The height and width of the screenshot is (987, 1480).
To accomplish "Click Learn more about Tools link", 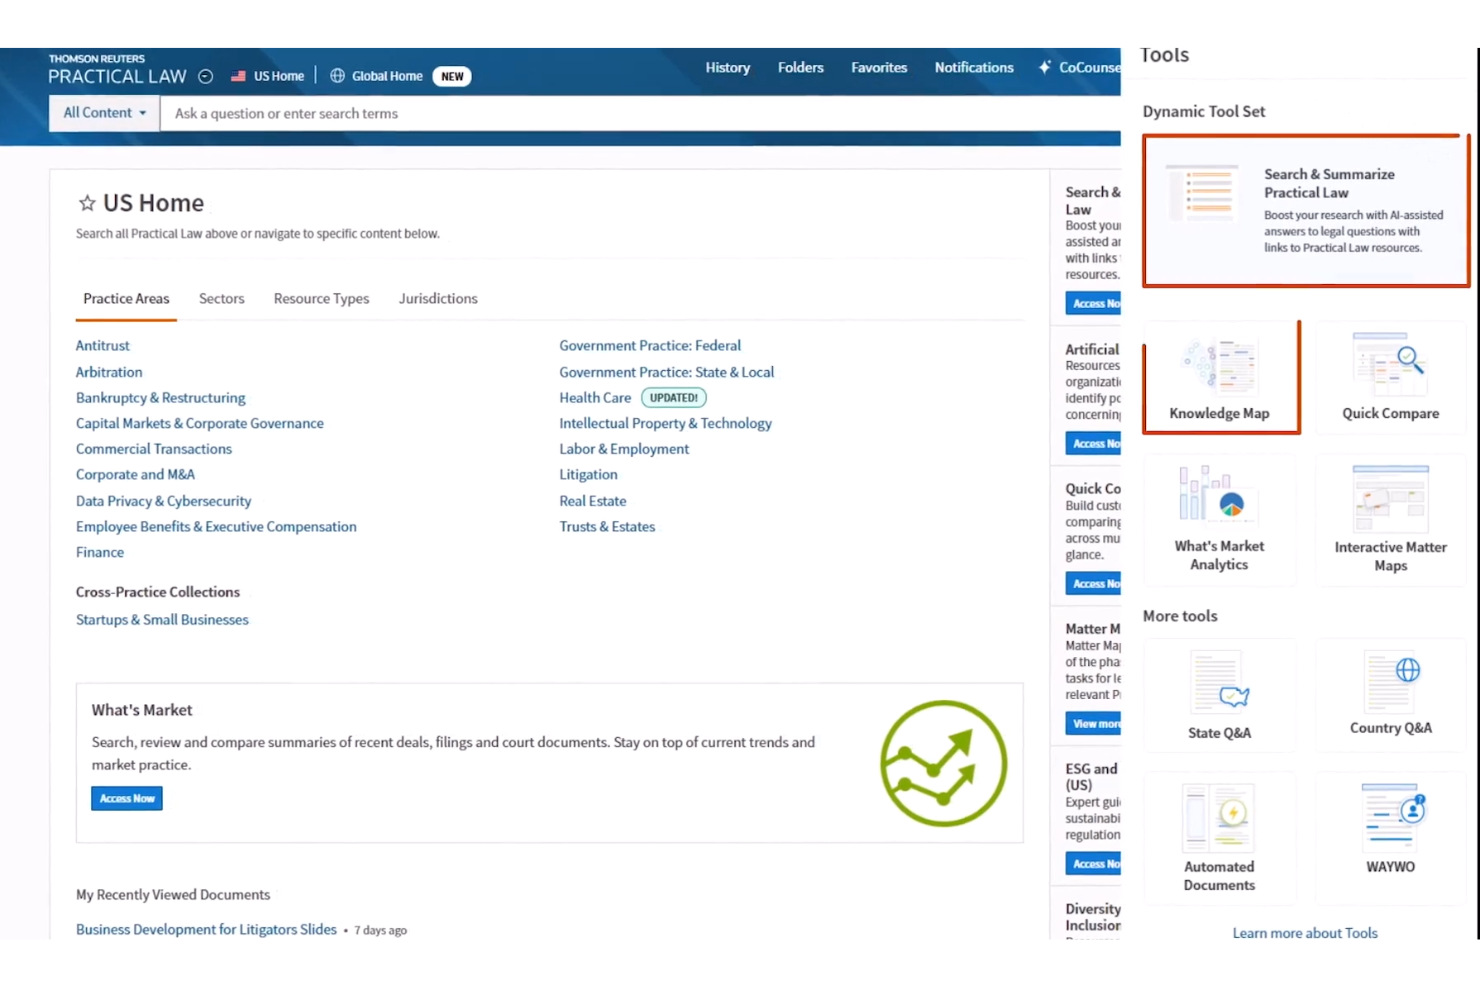I will (x=1304, y=933).
